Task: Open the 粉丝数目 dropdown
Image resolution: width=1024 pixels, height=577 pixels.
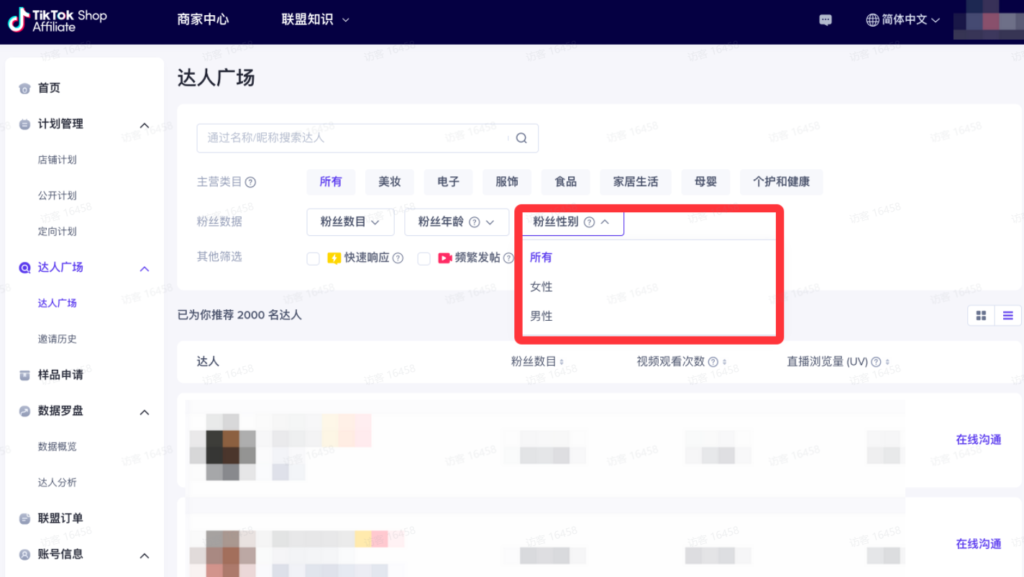Action: pyautogui.click(x=350, y=222)
